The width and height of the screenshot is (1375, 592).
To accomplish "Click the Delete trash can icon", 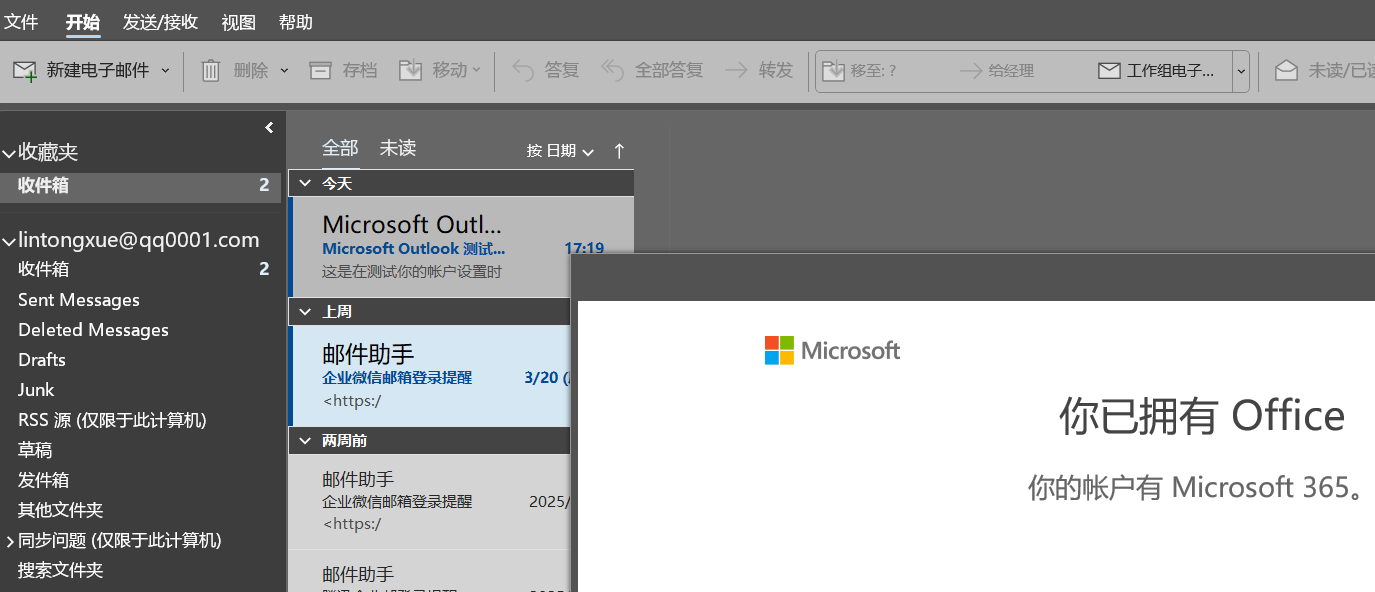I will [211, 71].
